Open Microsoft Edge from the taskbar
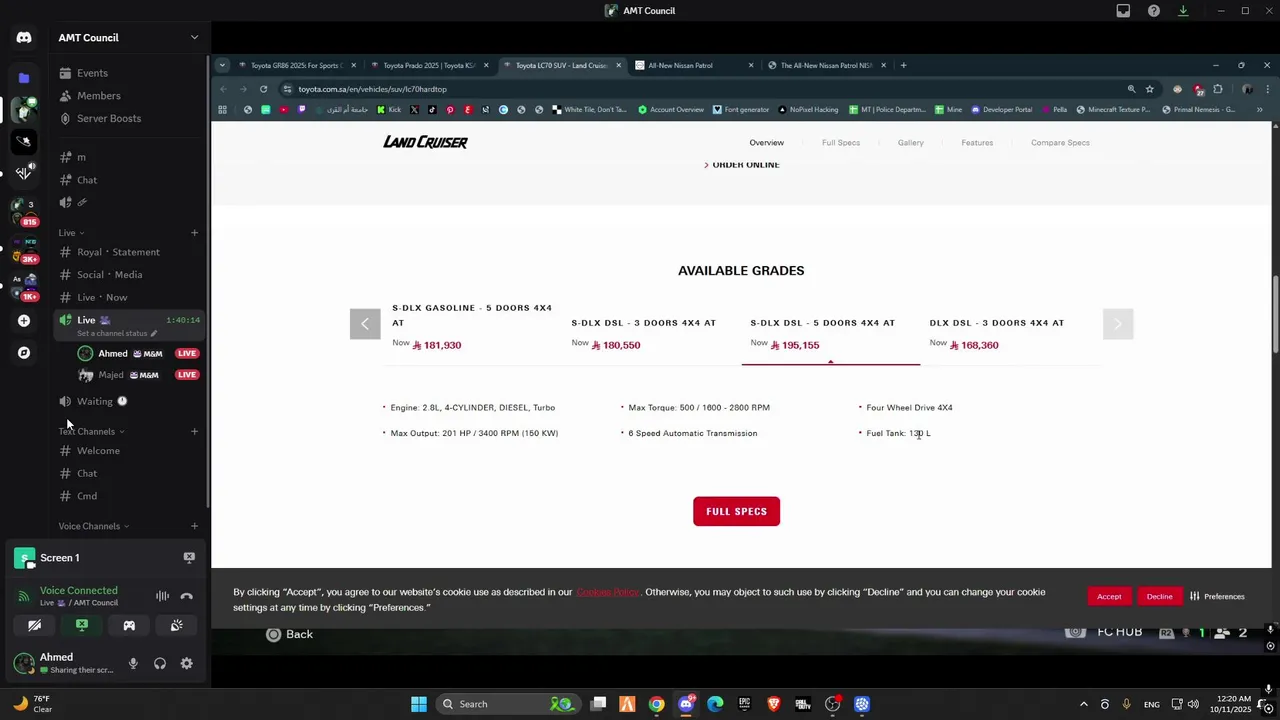 715,704
